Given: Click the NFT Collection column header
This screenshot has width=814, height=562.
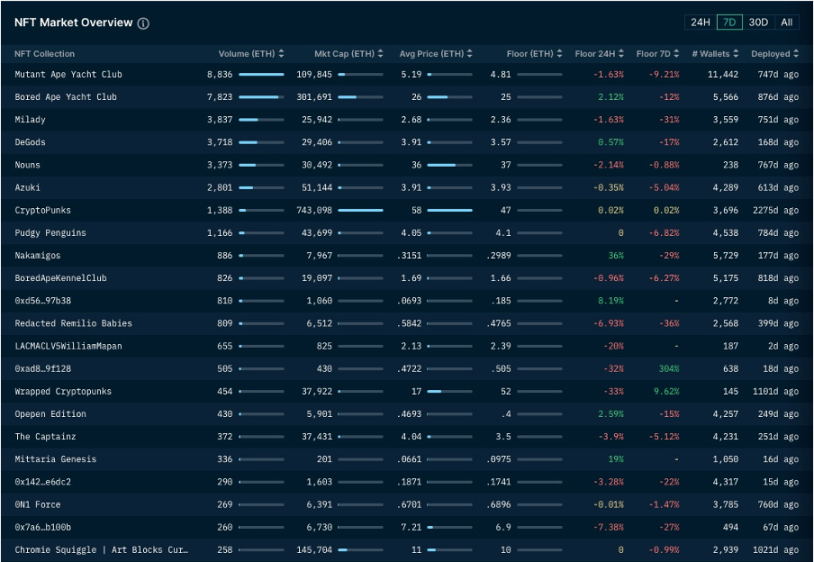Looking at the screenshot, I should click(45, 54).
